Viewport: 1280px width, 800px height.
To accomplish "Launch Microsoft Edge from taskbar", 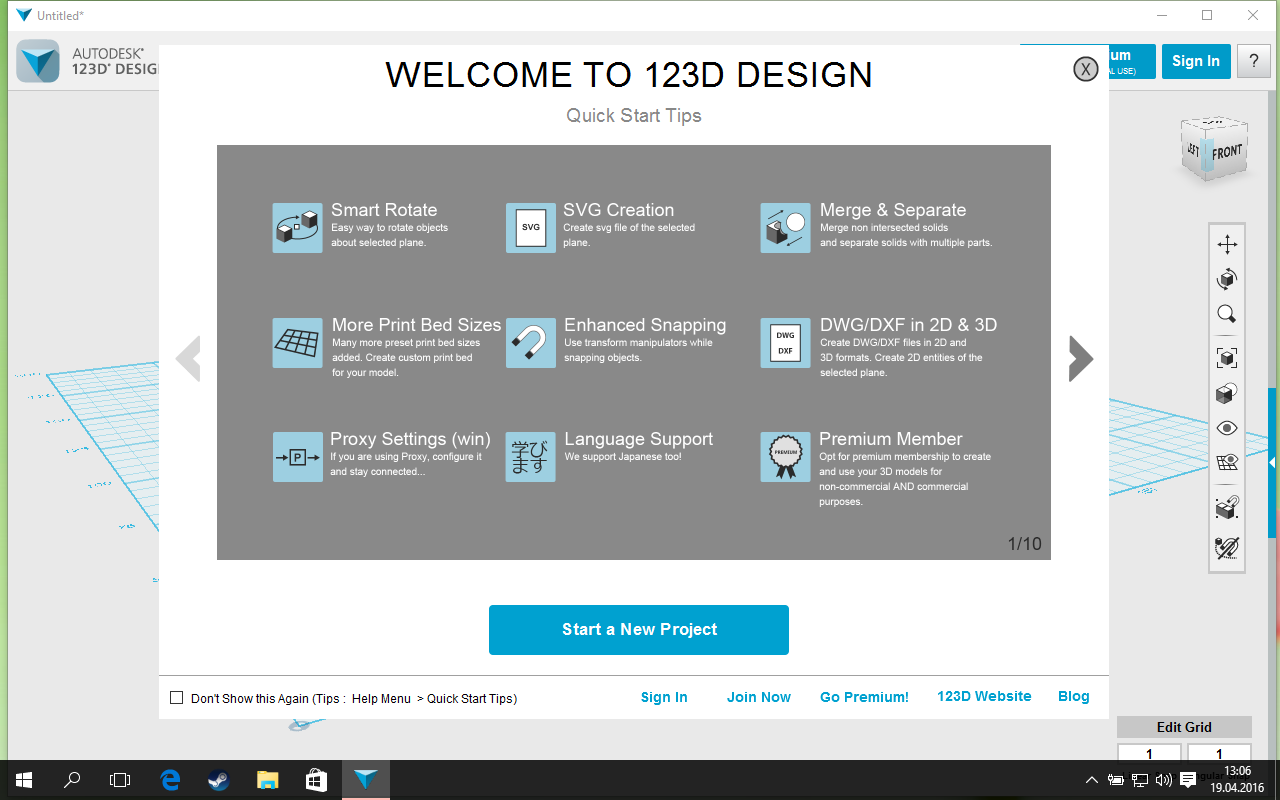I will click(x=170, y=780).
